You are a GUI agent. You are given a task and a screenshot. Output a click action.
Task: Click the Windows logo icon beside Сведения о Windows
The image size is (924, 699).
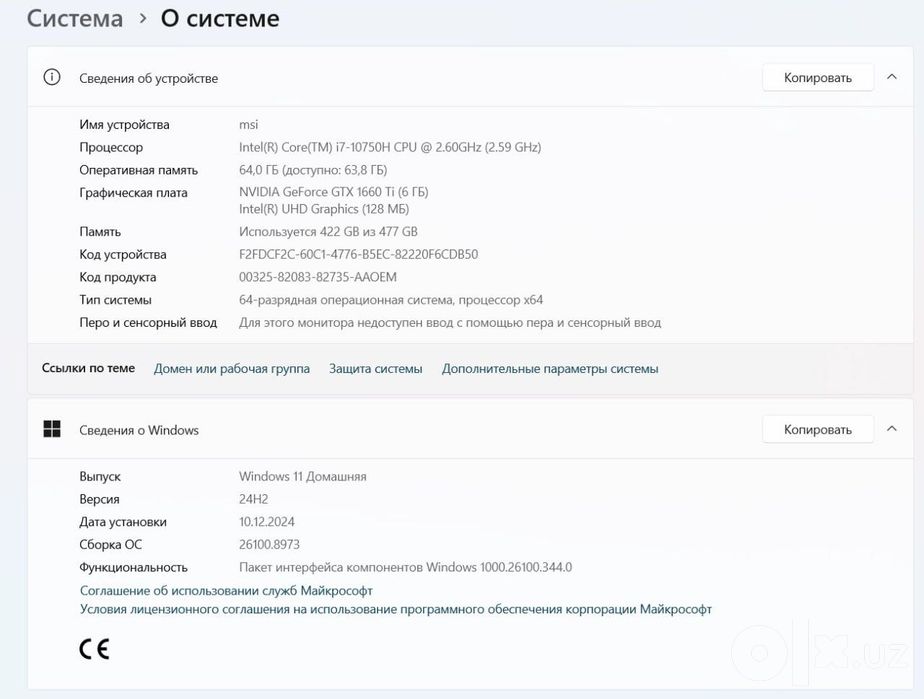pyautogui.click(x=52, y=429)
